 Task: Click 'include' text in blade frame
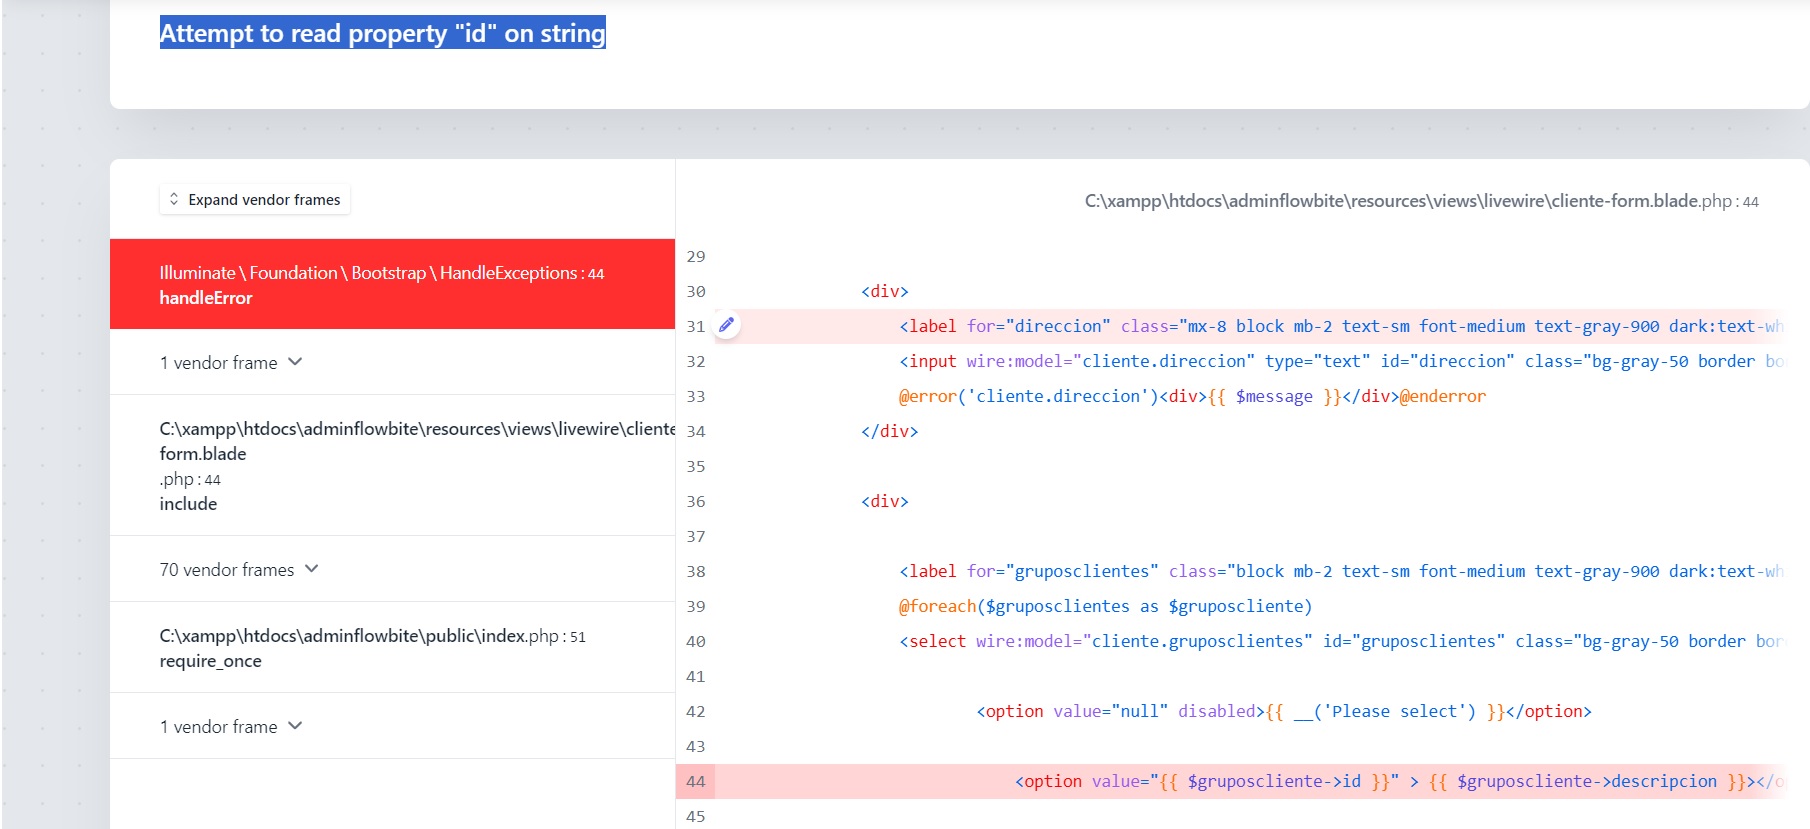pos(188,503)
